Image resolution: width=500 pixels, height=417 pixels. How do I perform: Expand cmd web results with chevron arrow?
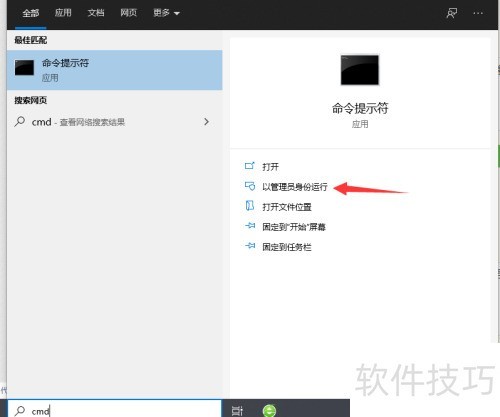[206, 122]
